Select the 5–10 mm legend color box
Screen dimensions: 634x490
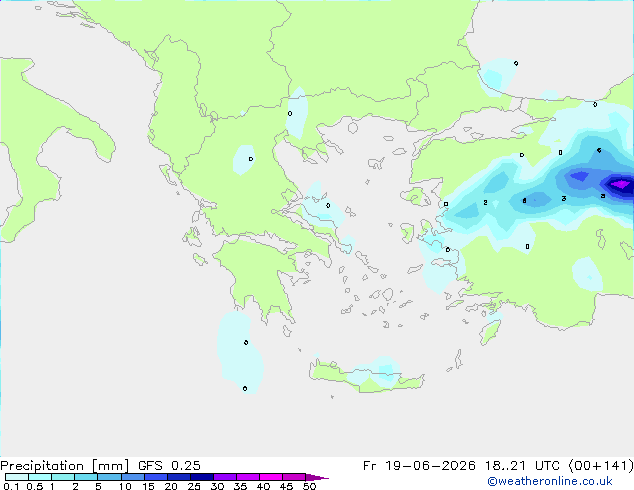click(109, 477)
